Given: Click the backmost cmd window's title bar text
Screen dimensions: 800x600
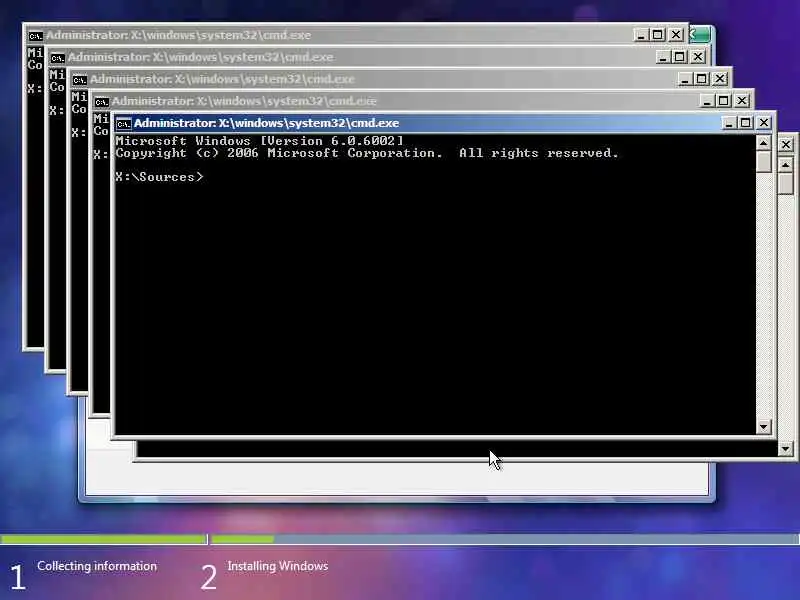Looking at the screenshot, I should pyautogui.click(x=178, y=35).
